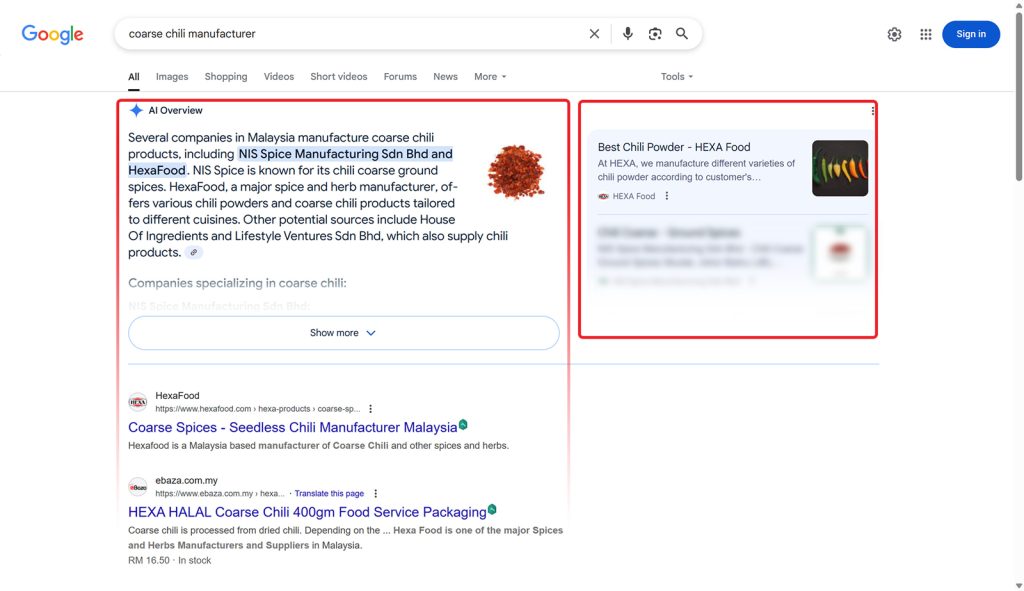Click highlighted NIS Spice Manufacturing Sdn Bhd text
The width and height of the screenshot is (1024, 591).
coord(345,154)
